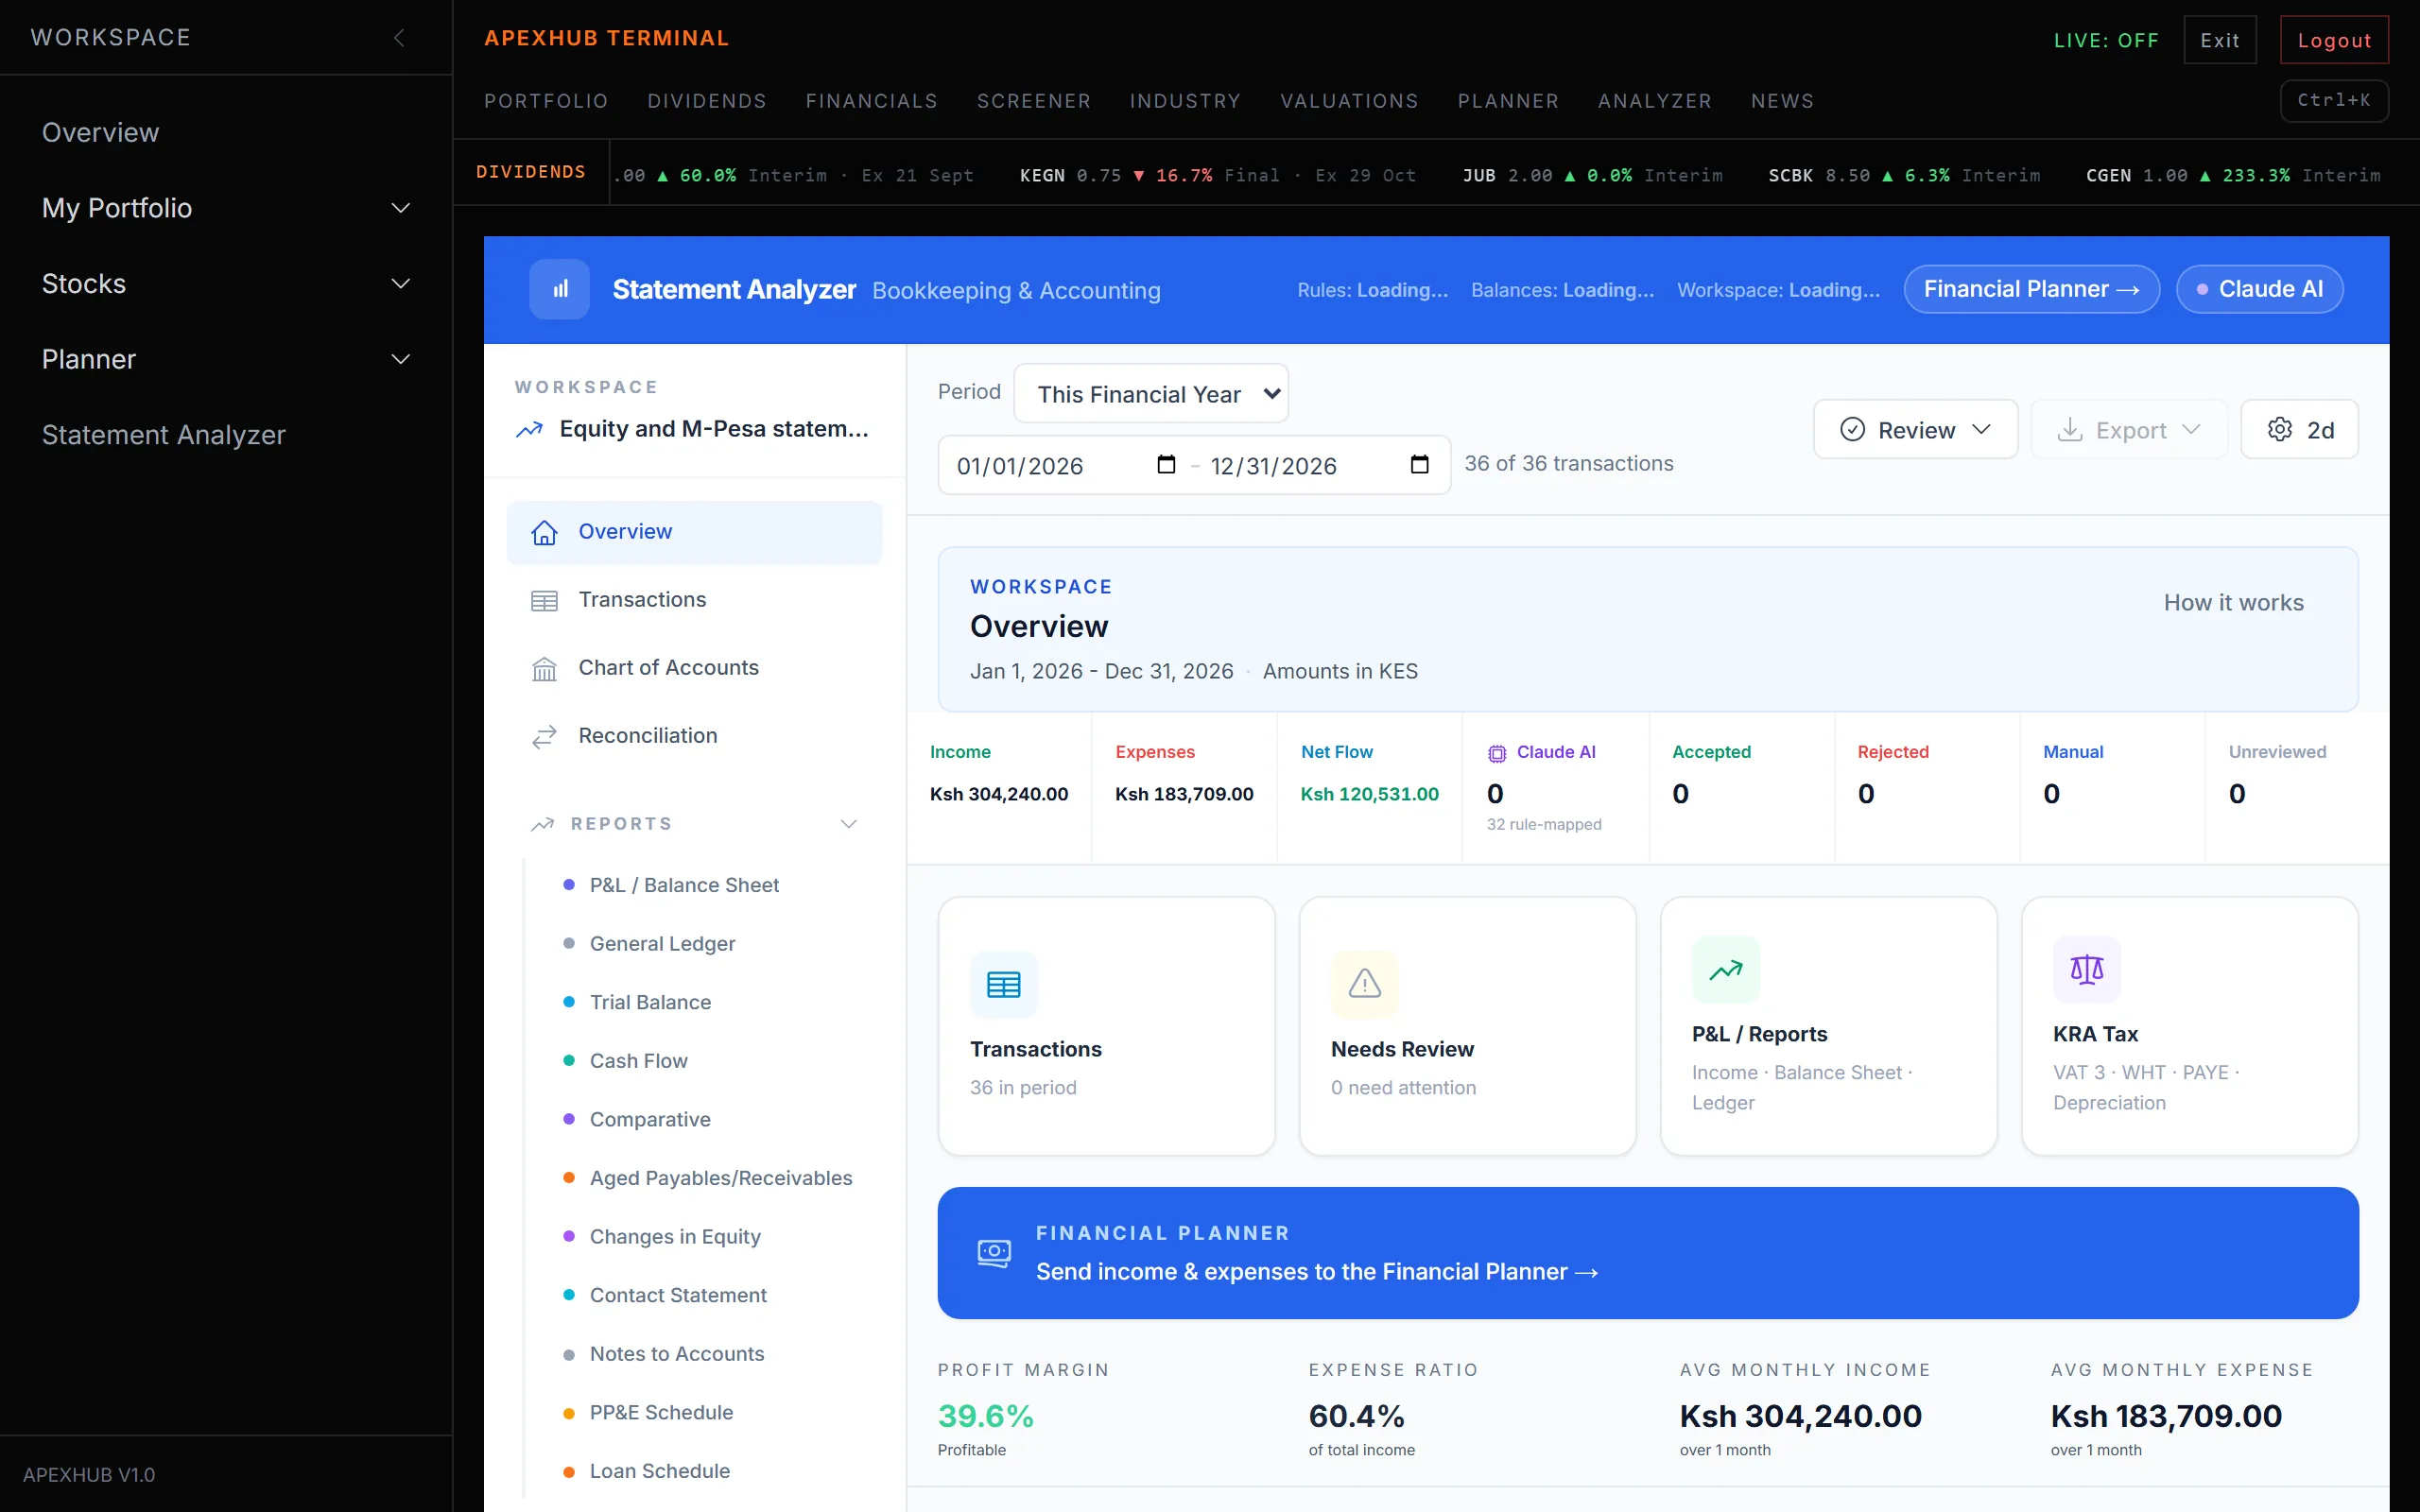2420x1512 pixels.
Task: Open the SCREENER tab
Action: click(1034, 101)
